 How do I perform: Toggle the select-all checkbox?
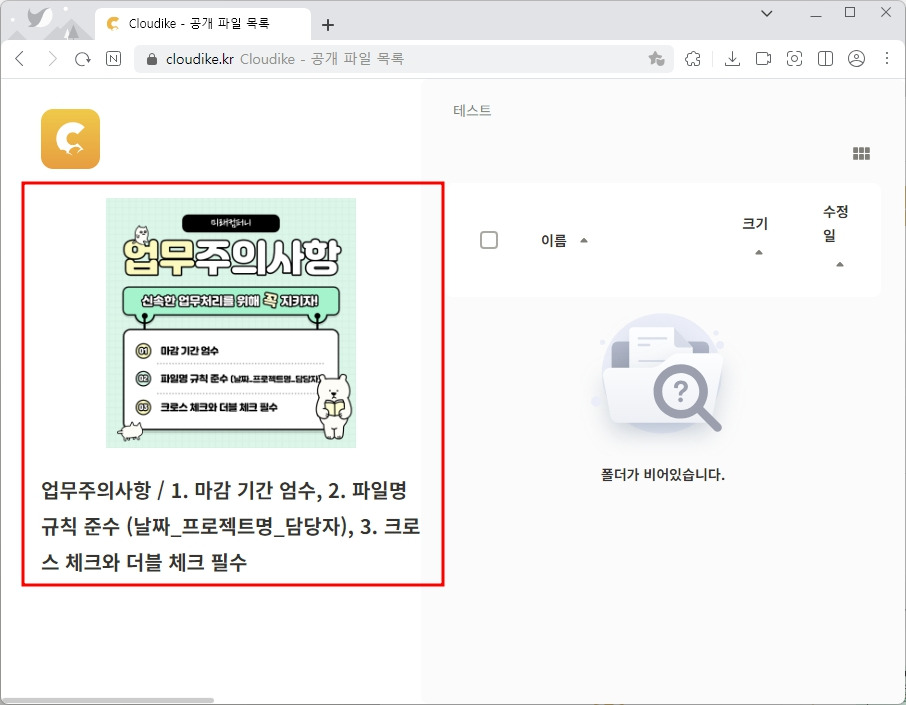tap(489, 240)
